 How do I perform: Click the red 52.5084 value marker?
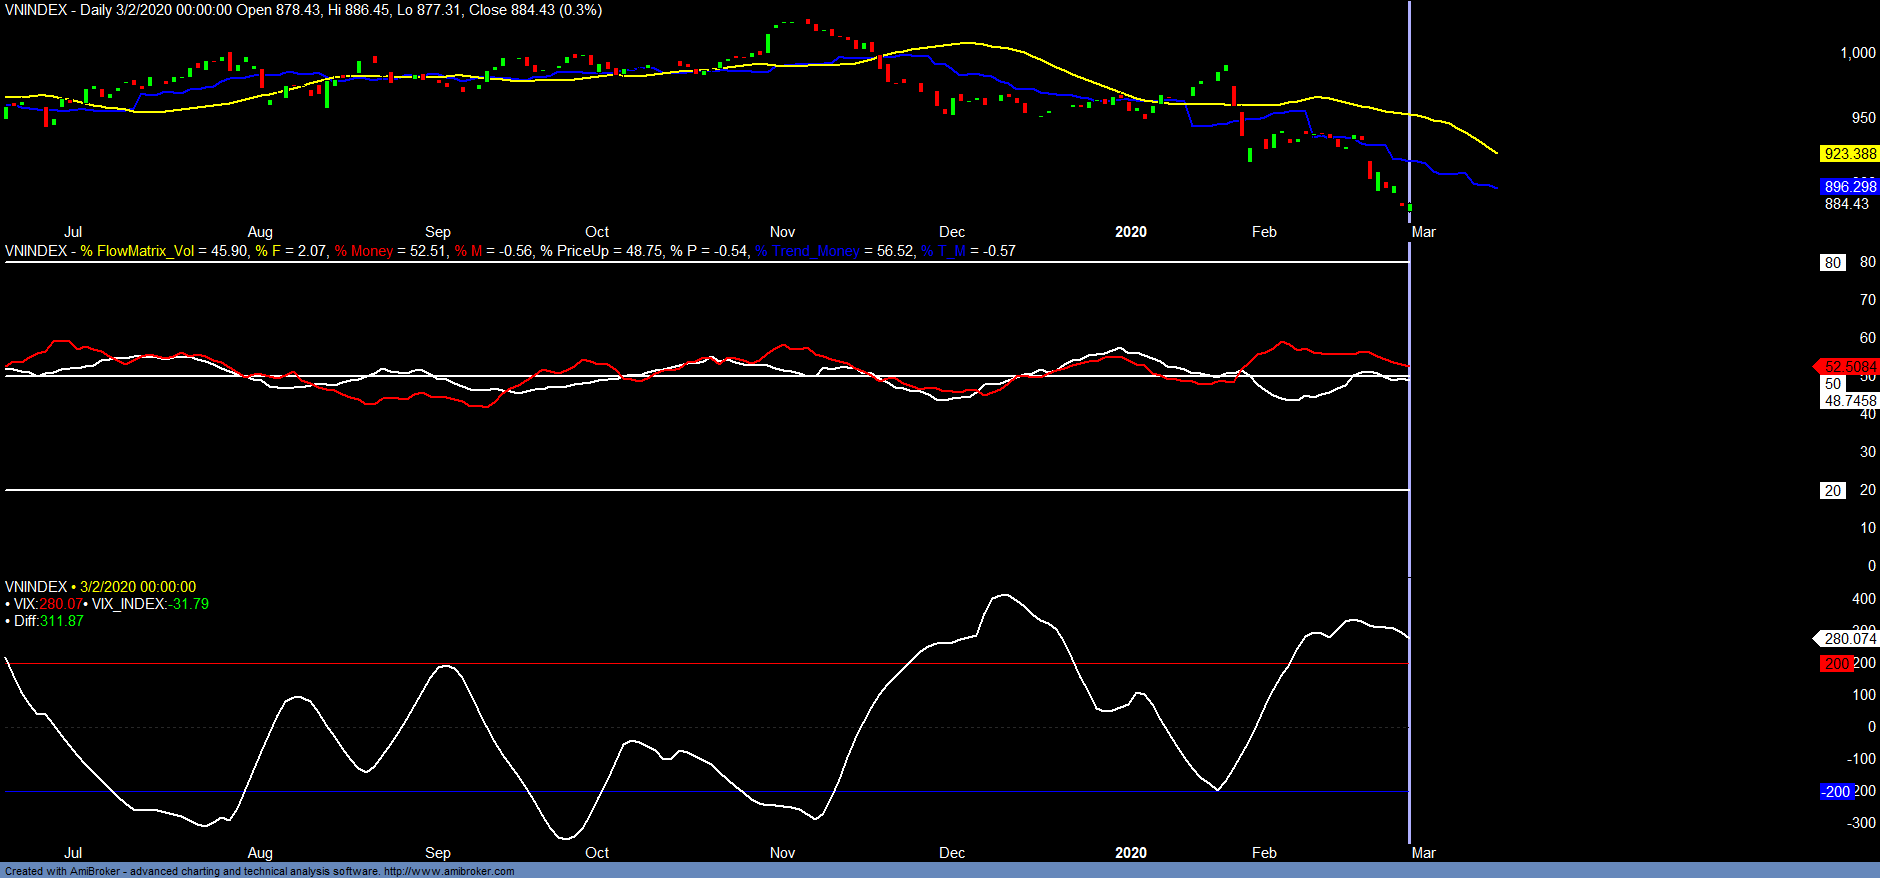1849,367
